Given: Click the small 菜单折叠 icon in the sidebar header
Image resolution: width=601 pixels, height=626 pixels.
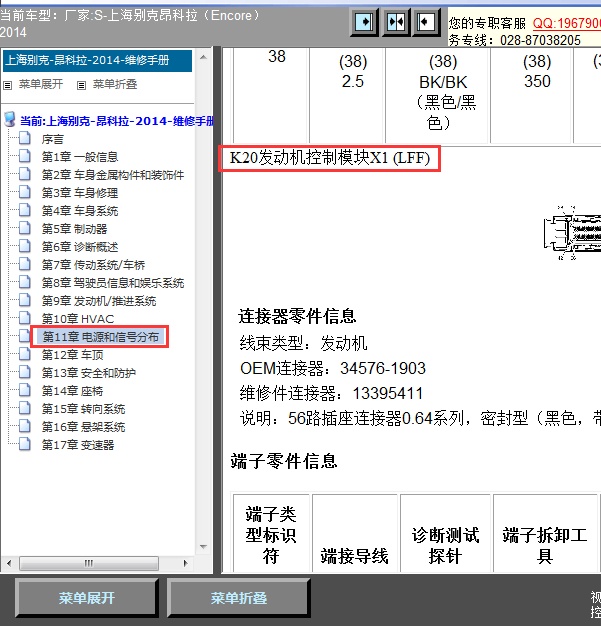Looking at the screenshot, I should point(81,85).
